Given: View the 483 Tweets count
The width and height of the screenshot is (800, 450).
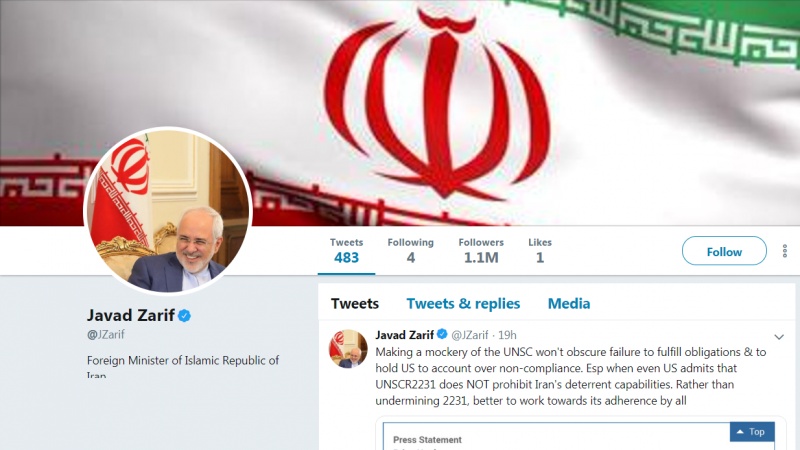Looking at the screenshot, I should [x=346, y=251].
